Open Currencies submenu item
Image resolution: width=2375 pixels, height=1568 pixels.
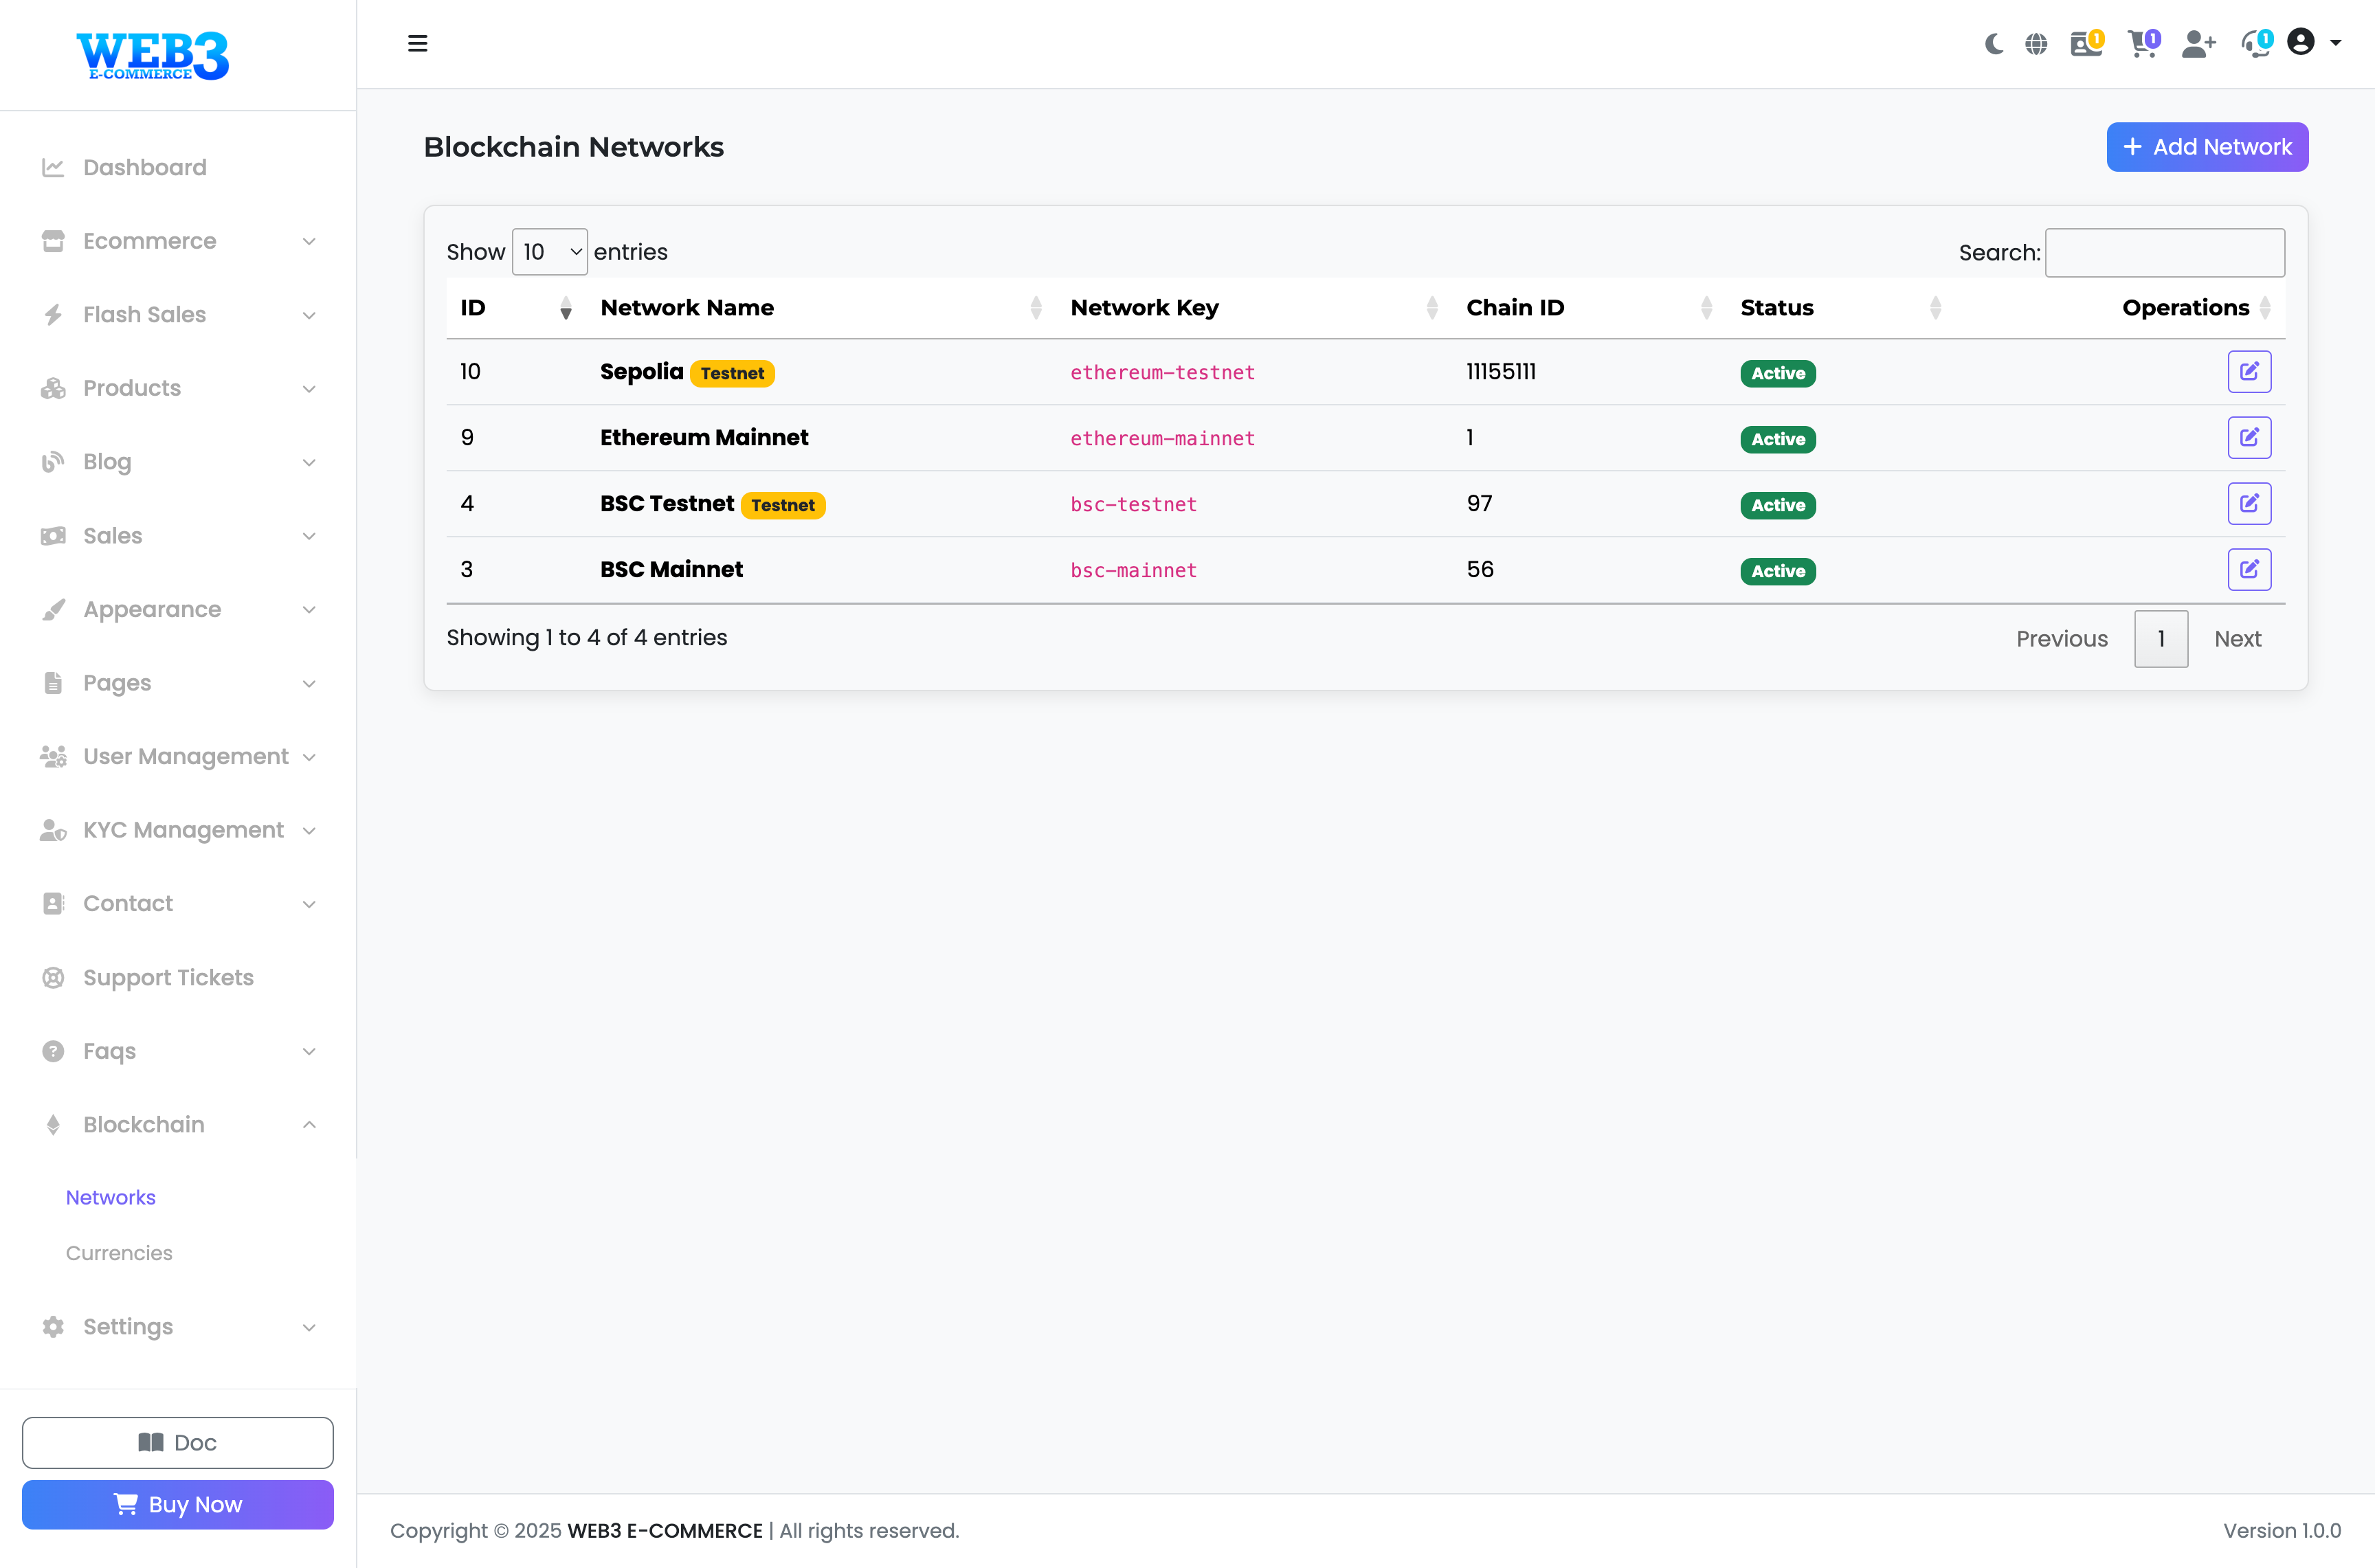coord(119,1253)
